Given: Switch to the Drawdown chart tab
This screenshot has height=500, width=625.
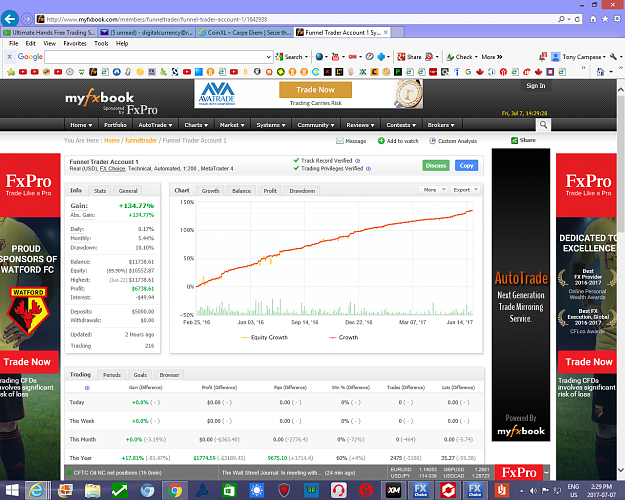Looking at the screenshot, I should tap(302, 191).
